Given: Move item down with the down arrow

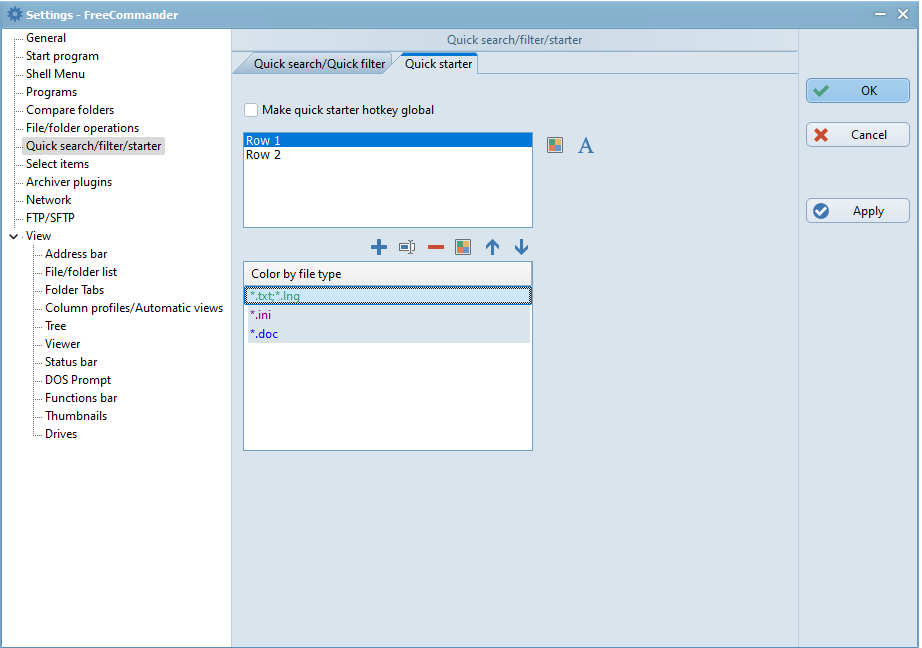Looking at the screenshot, I should point(521,247).
